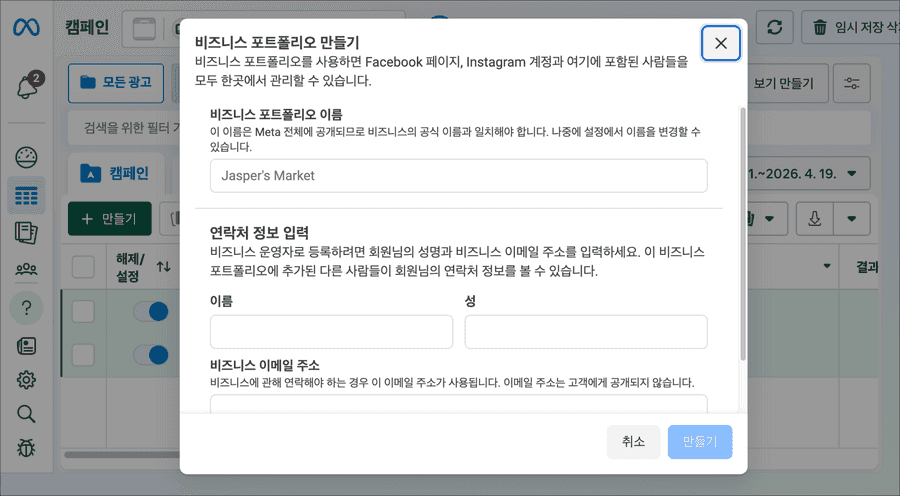The image size is (900, 496).
Task: Click the export download icon
Action: point(814,219)
